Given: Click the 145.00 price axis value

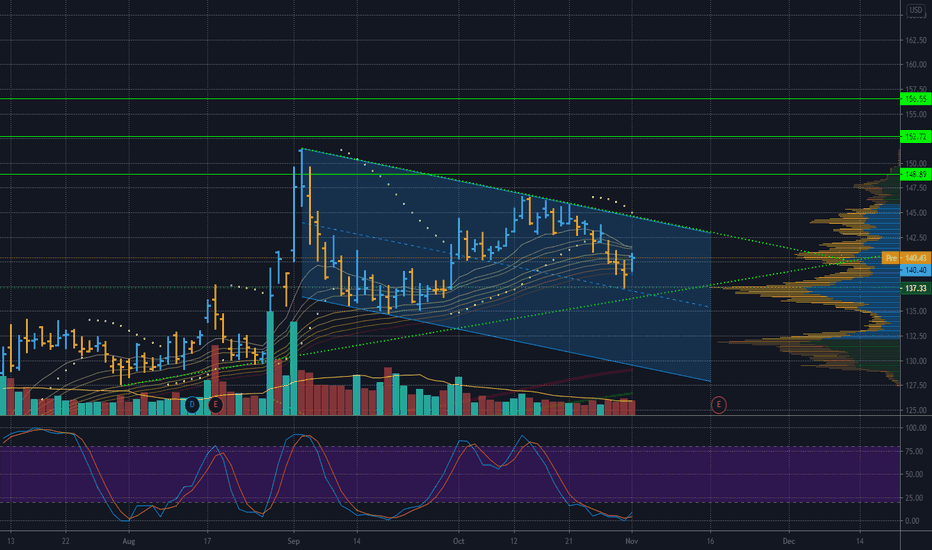Looking at the screenshot, I should pyautogui.click(x=916, y=213).
